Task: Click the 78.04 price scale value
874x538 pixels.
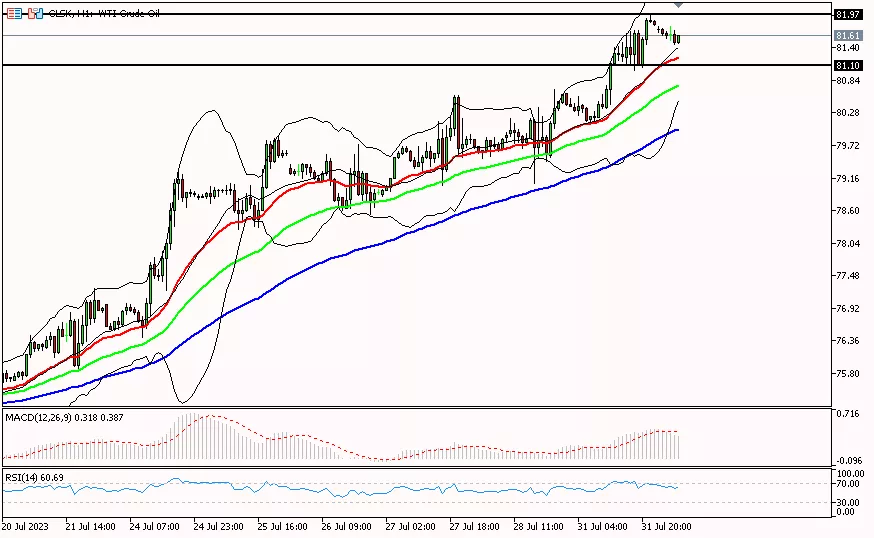Action: [848, 244]
